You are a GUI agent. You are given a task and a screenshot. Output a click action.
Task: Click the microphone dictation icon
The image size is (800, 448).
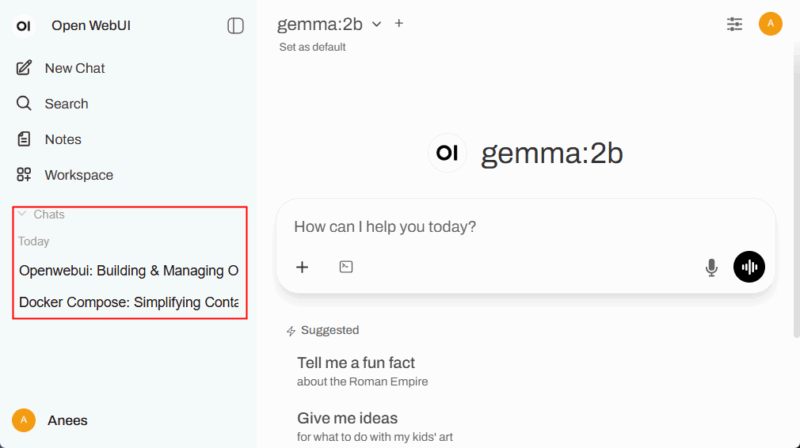pos(712,267)
